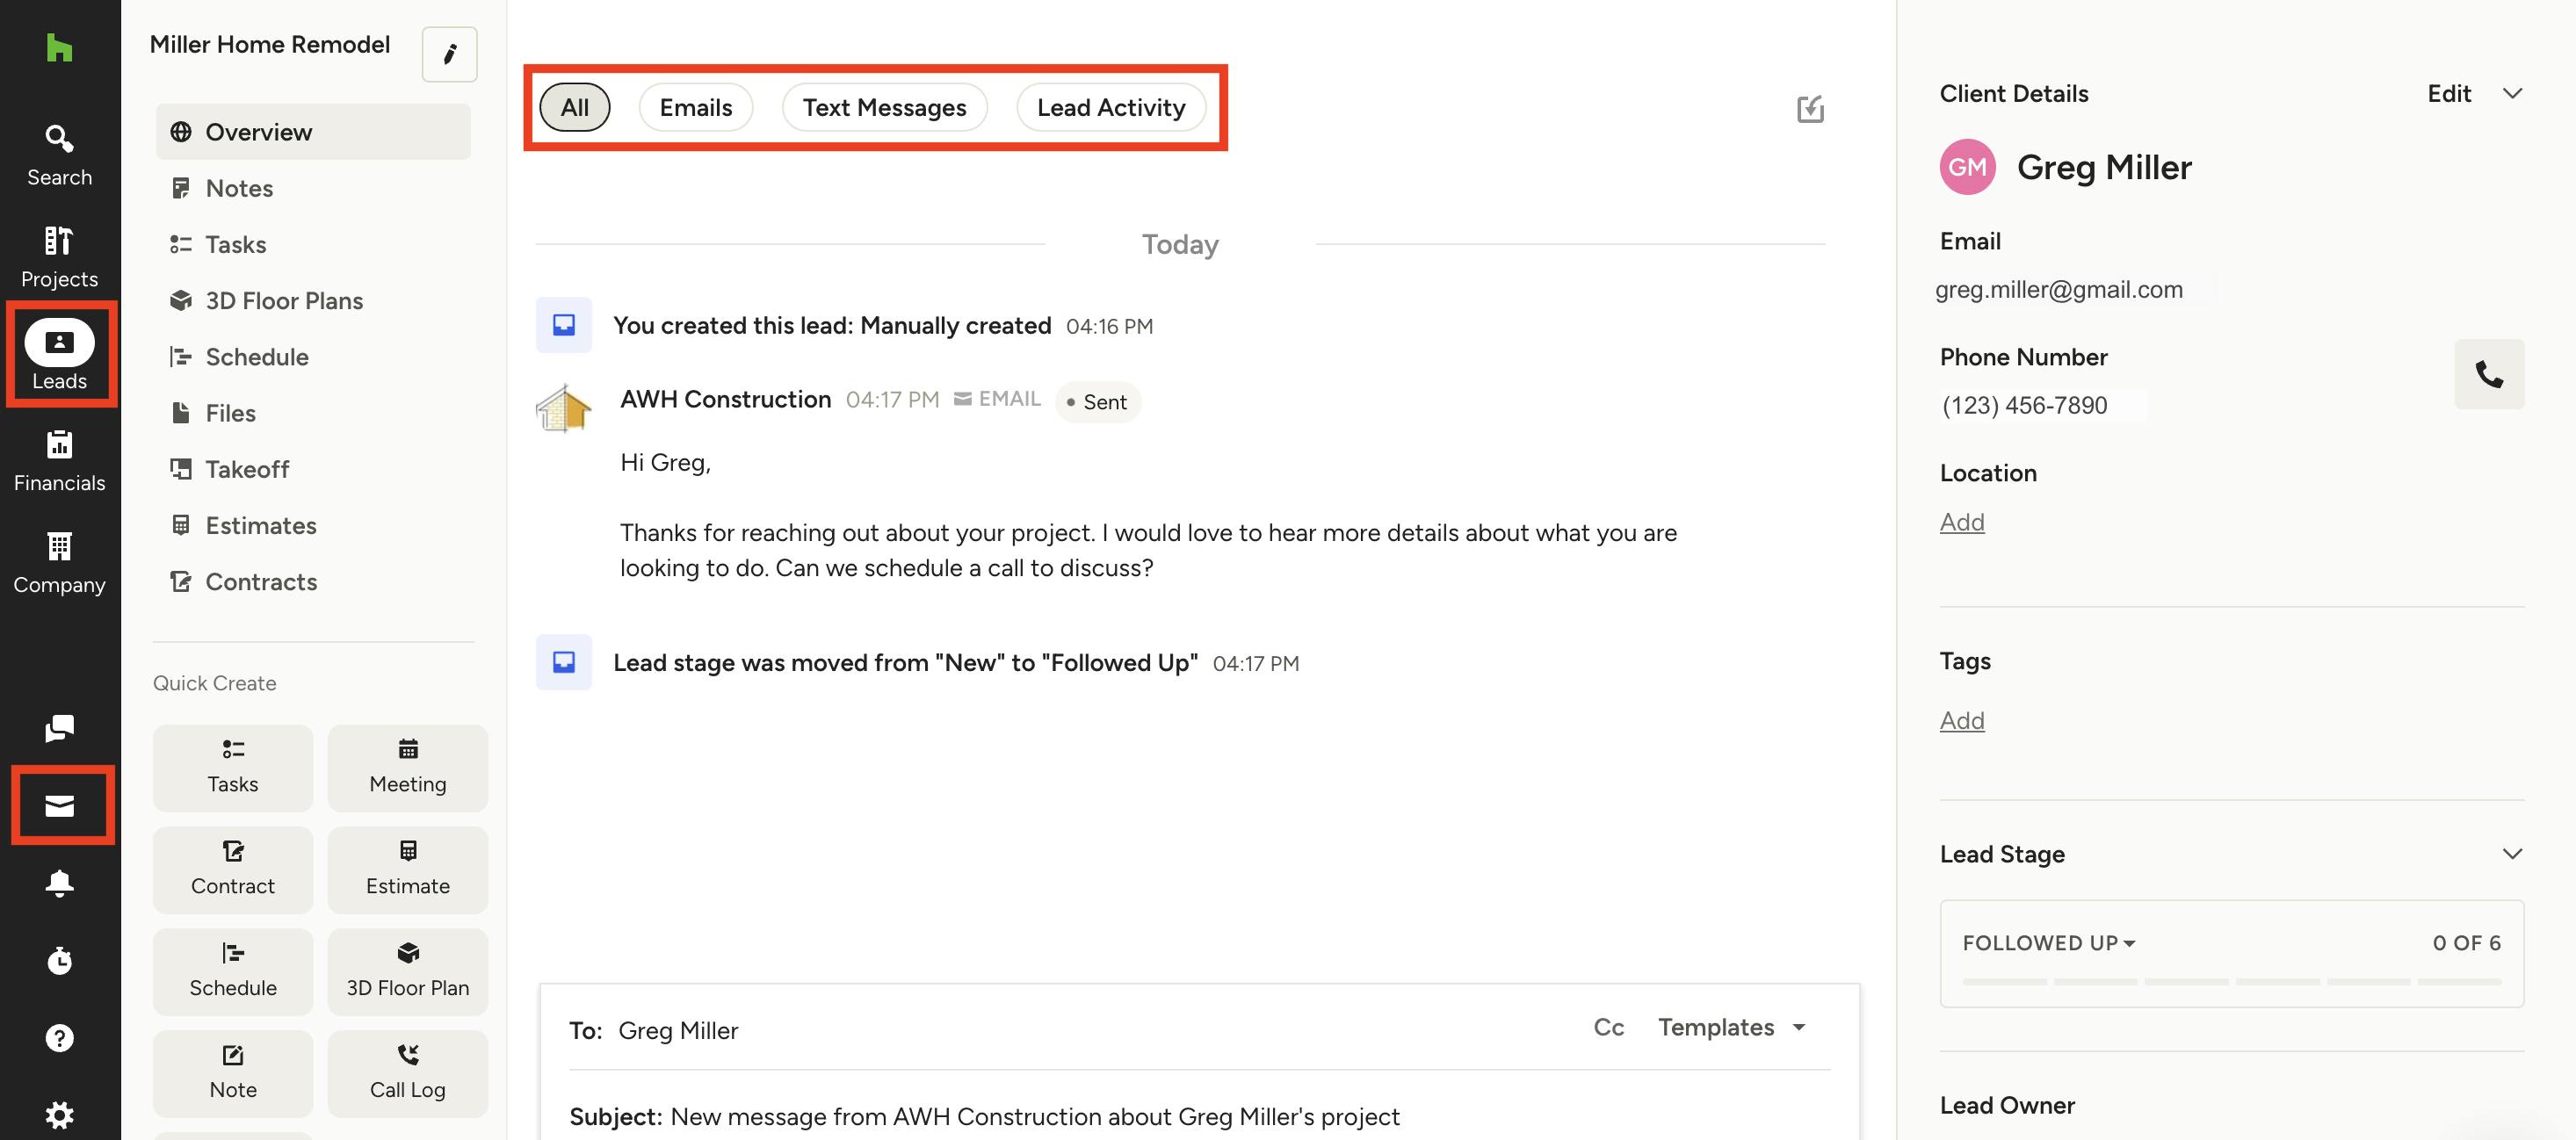Viewport: 2576px width, 1140px height.
Task: Select the All filter pill
Action: tap(574, 107)
